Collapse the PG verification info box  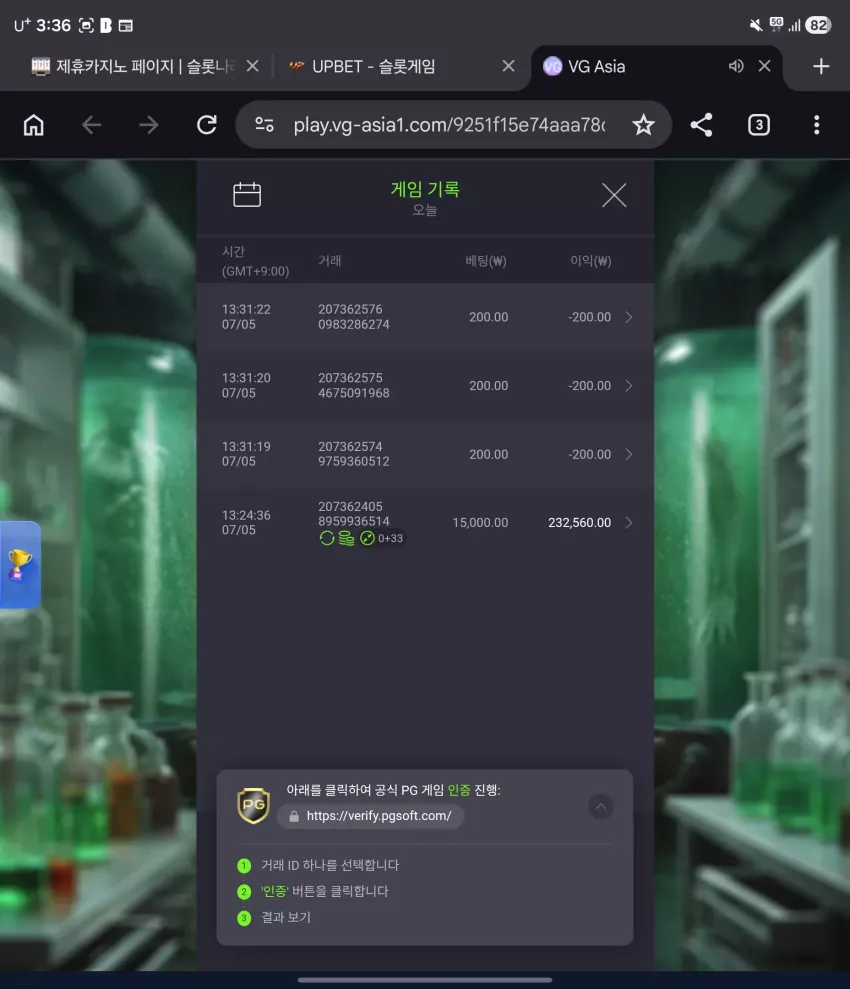pyautogui.click(x=600, y=806)
